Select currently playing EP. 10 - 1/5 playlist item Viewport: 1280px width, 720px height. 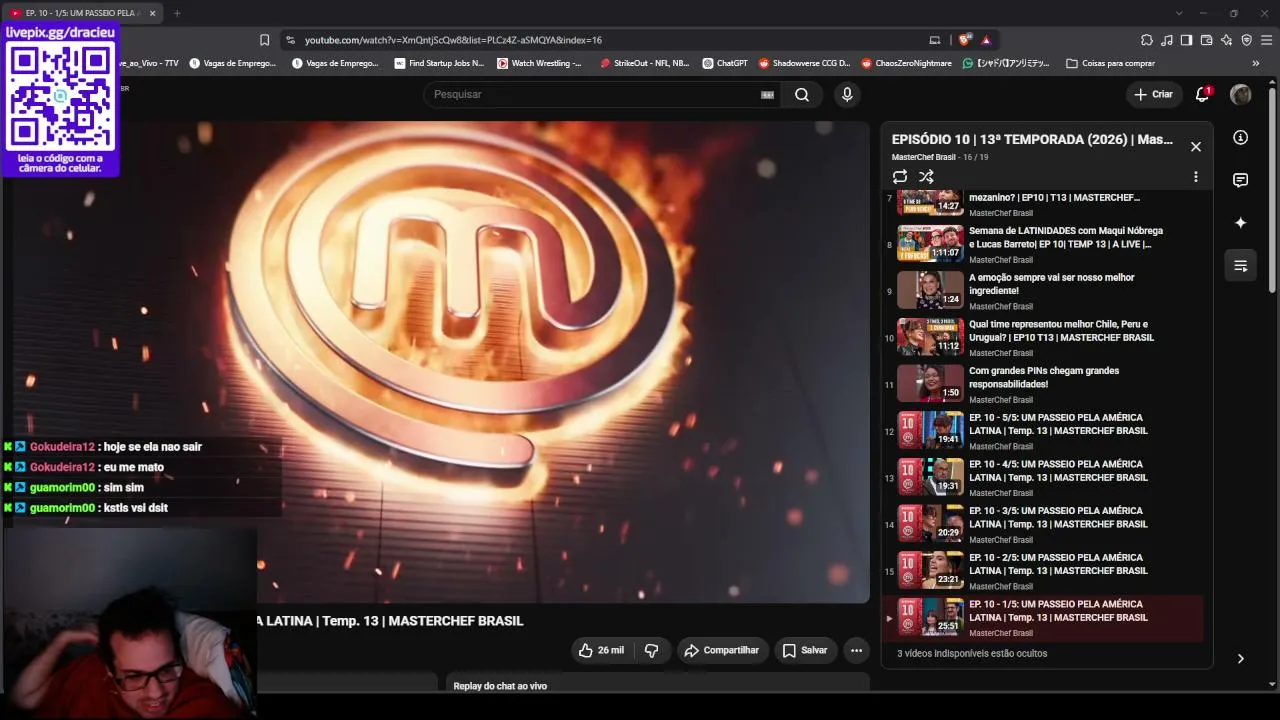point(1044,618)
